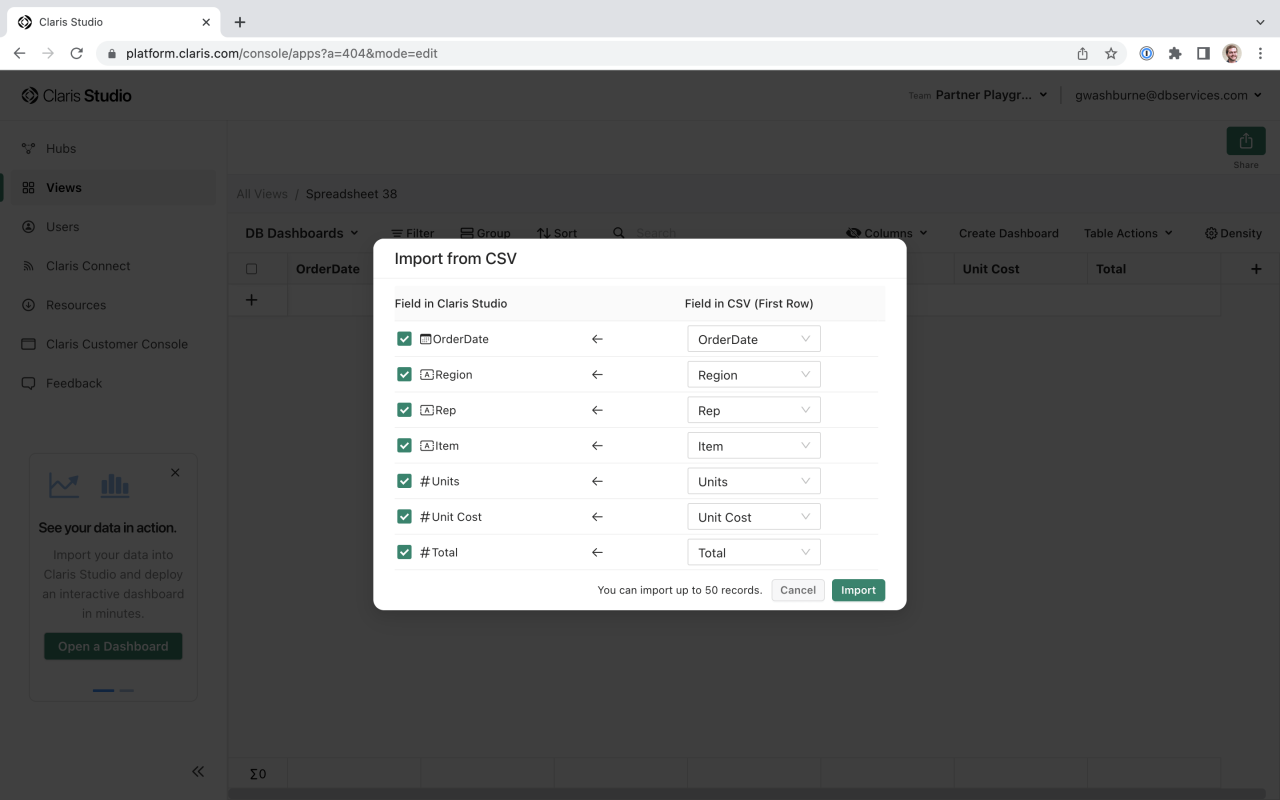Click Open a Dashboard button
This screenshot has width=1280, height=800.
[113, 646]
